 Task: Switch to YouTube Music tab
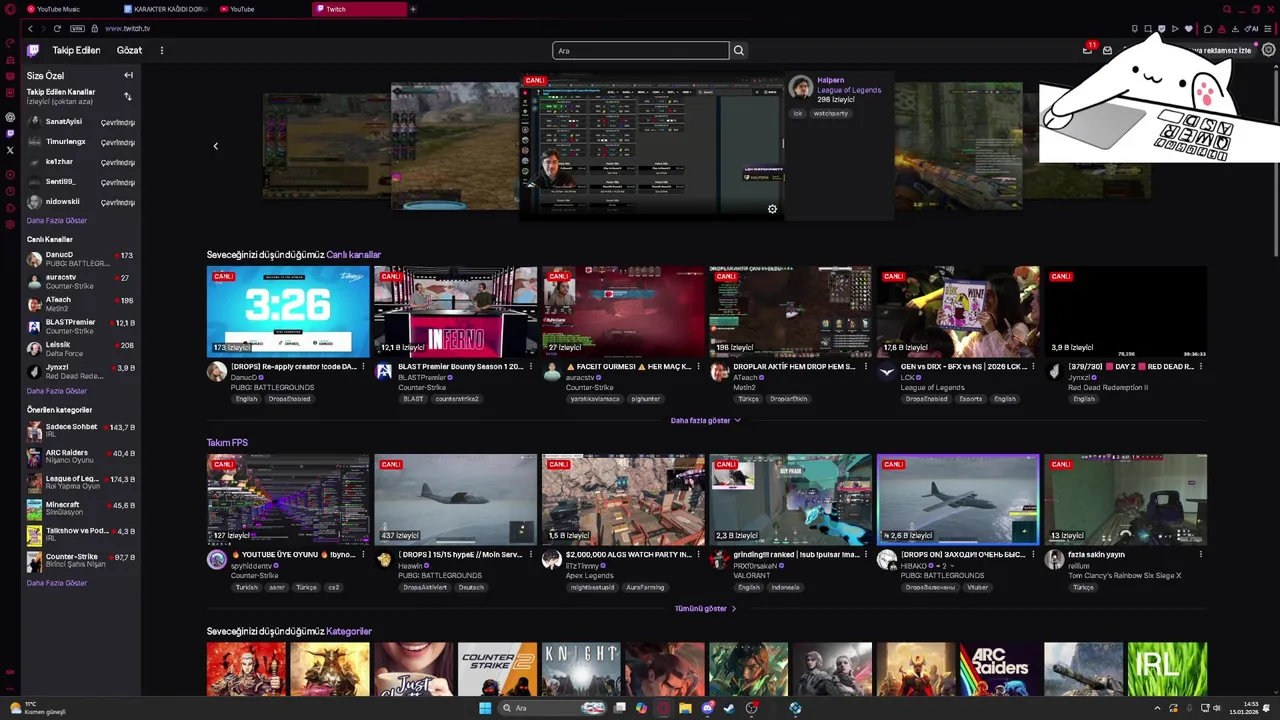[x=68, y=9]
